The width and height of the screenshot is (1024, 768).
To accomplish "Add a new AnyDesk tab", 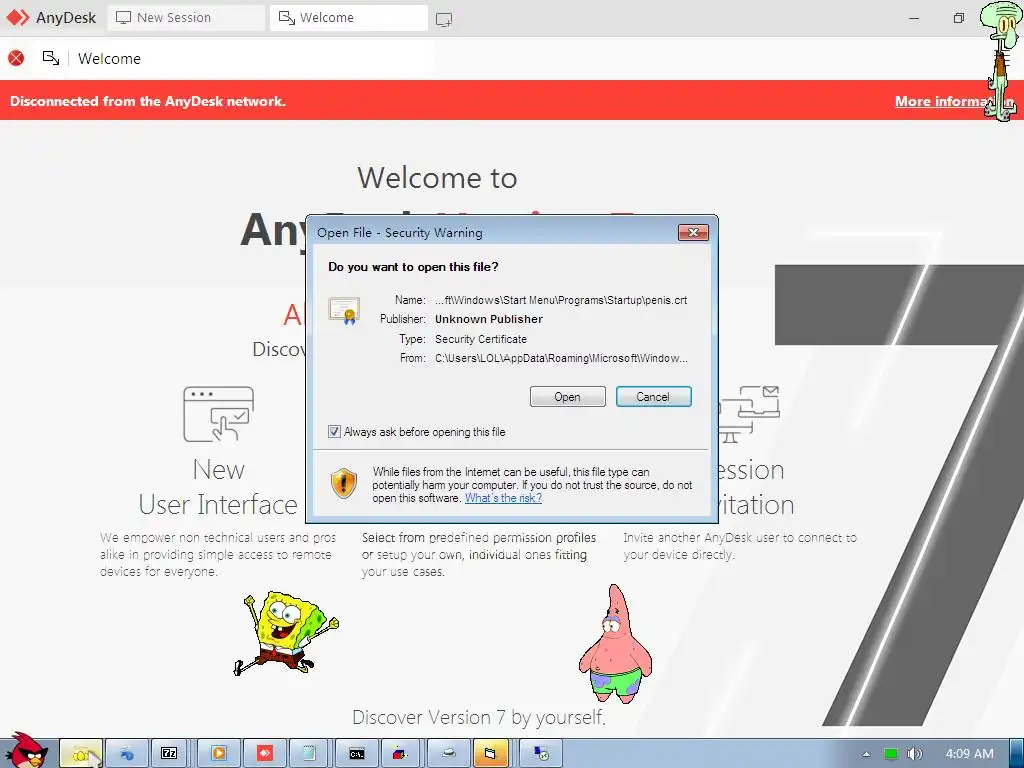I will click(444, 19).
